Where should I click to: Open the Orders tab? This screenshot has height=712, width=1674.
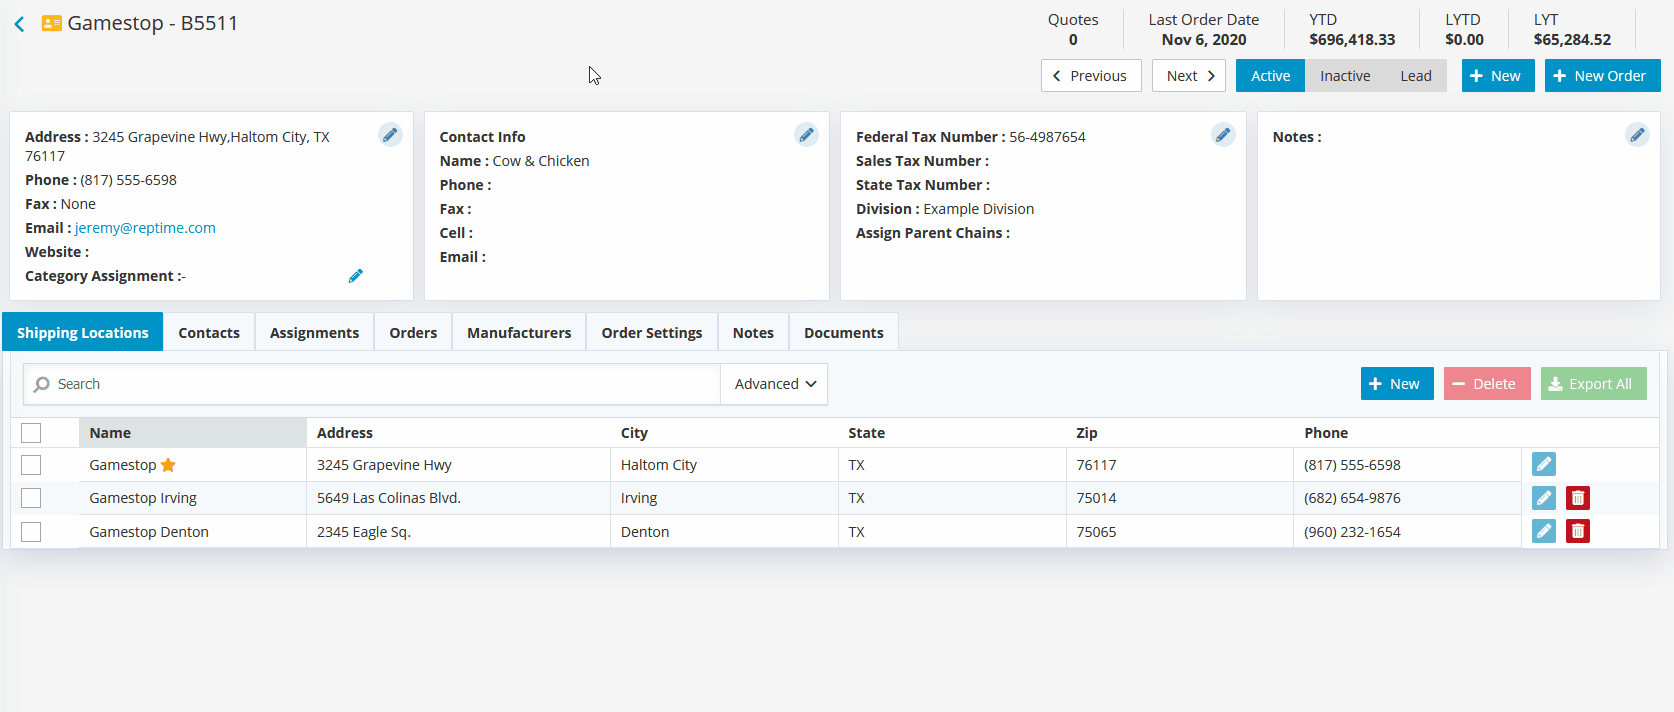[x=413, y=333]
